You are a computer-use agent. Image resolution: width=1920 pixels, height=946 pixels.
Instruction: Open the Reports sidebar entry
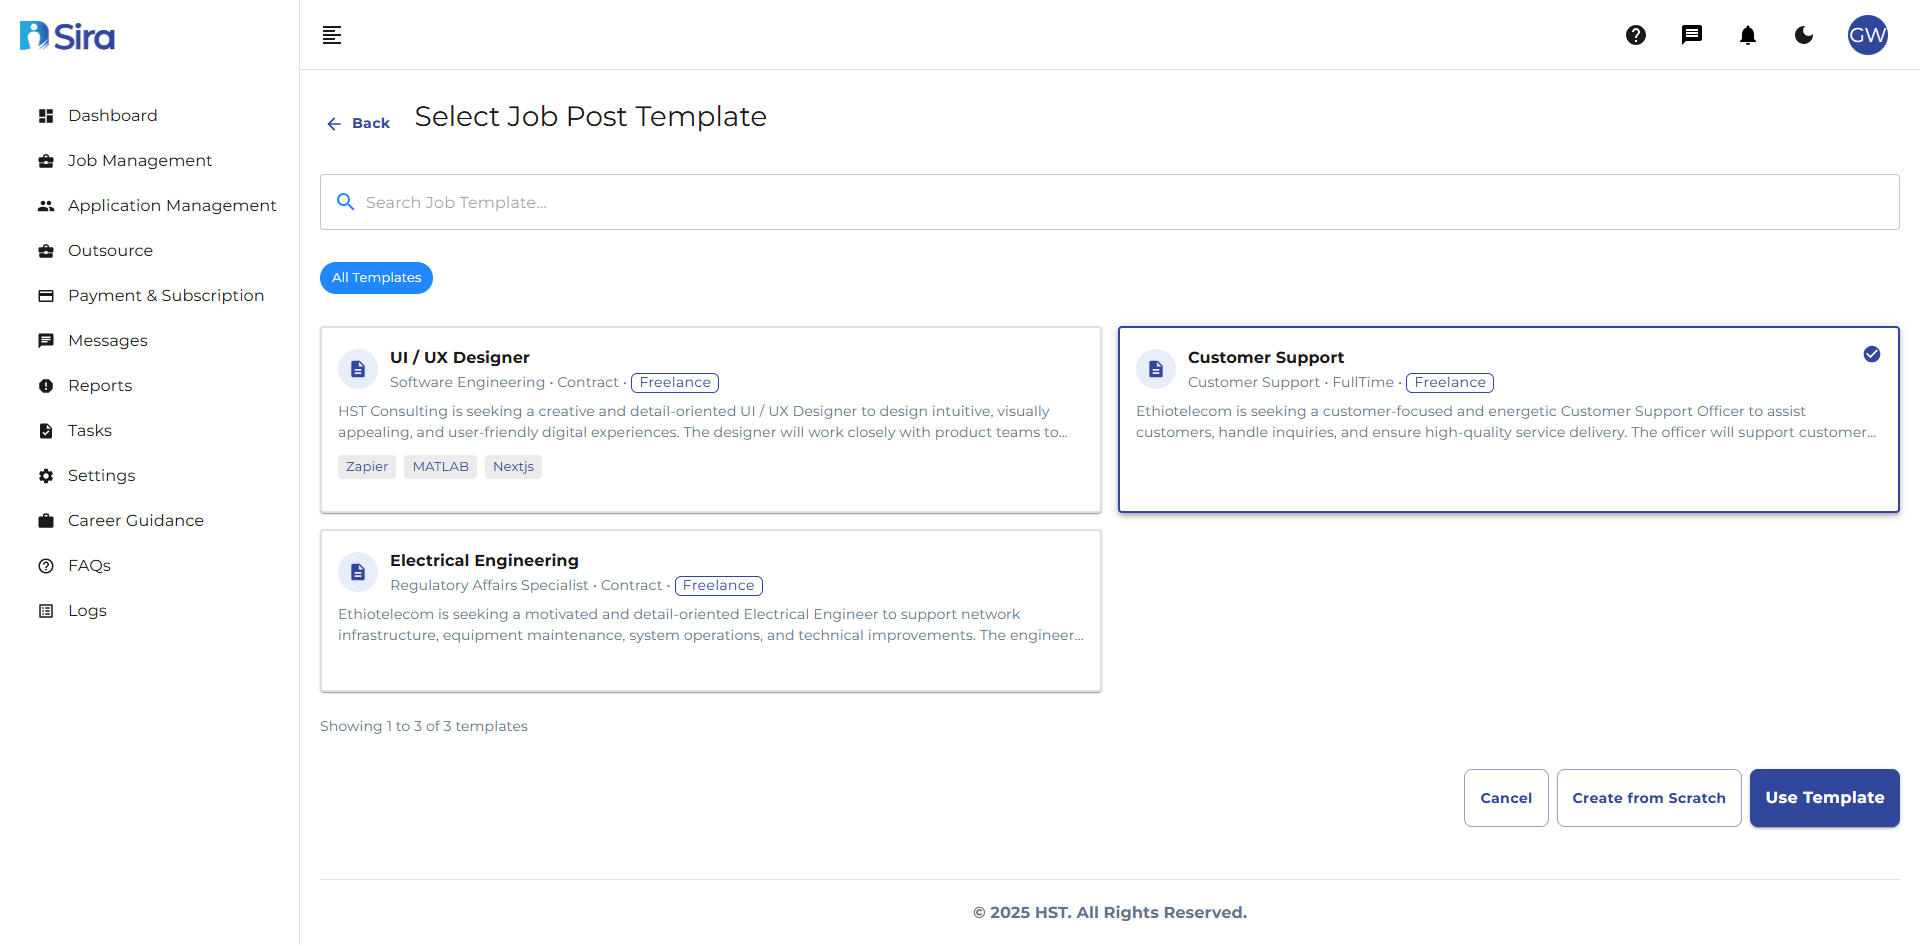coord(100,385)
